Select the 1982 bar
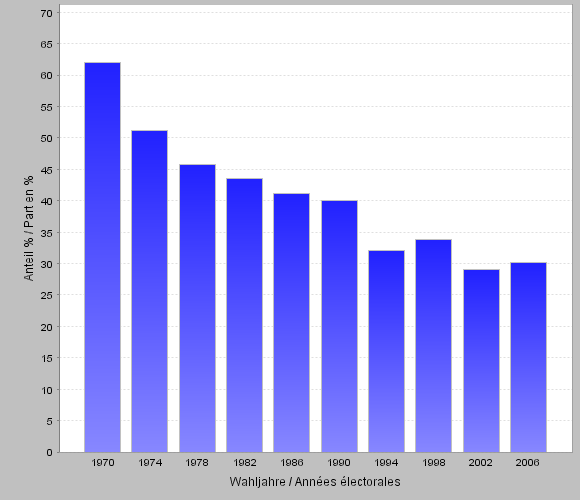 tap(245, 315)
